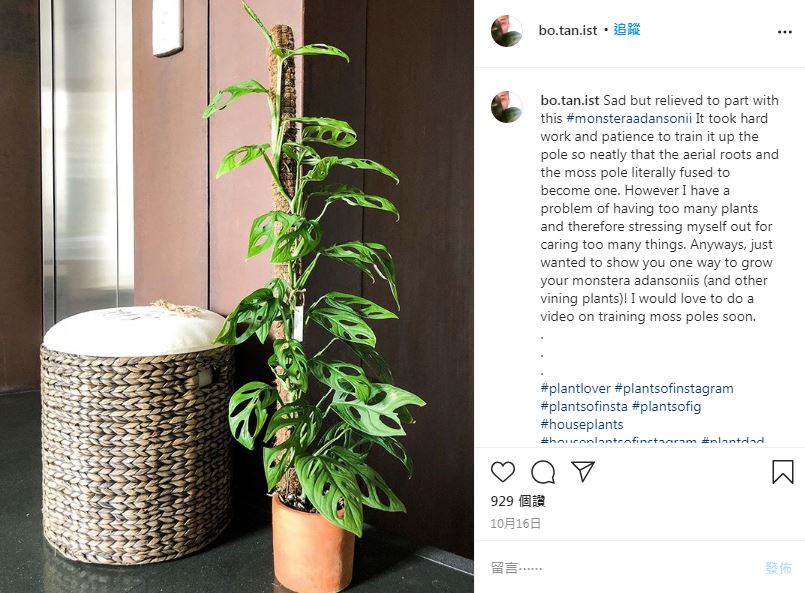Like the post with the heart icon
The width and height of the screenshot is (805, 593).
click(x=503, y=472)
